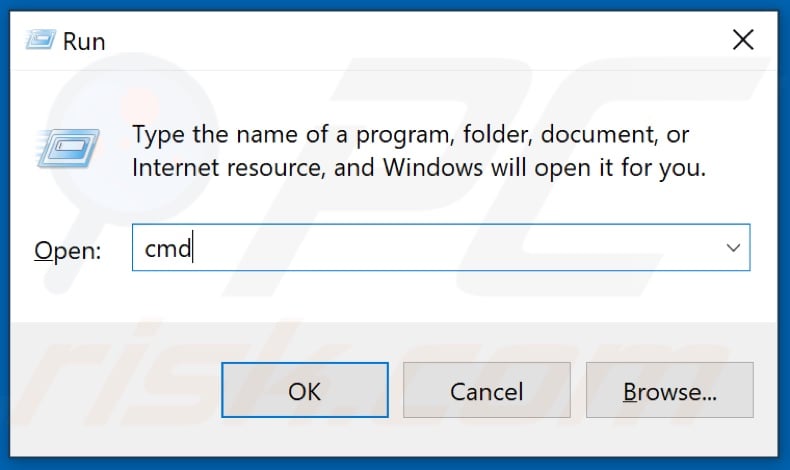Click the Run title text

pos(84,41)
